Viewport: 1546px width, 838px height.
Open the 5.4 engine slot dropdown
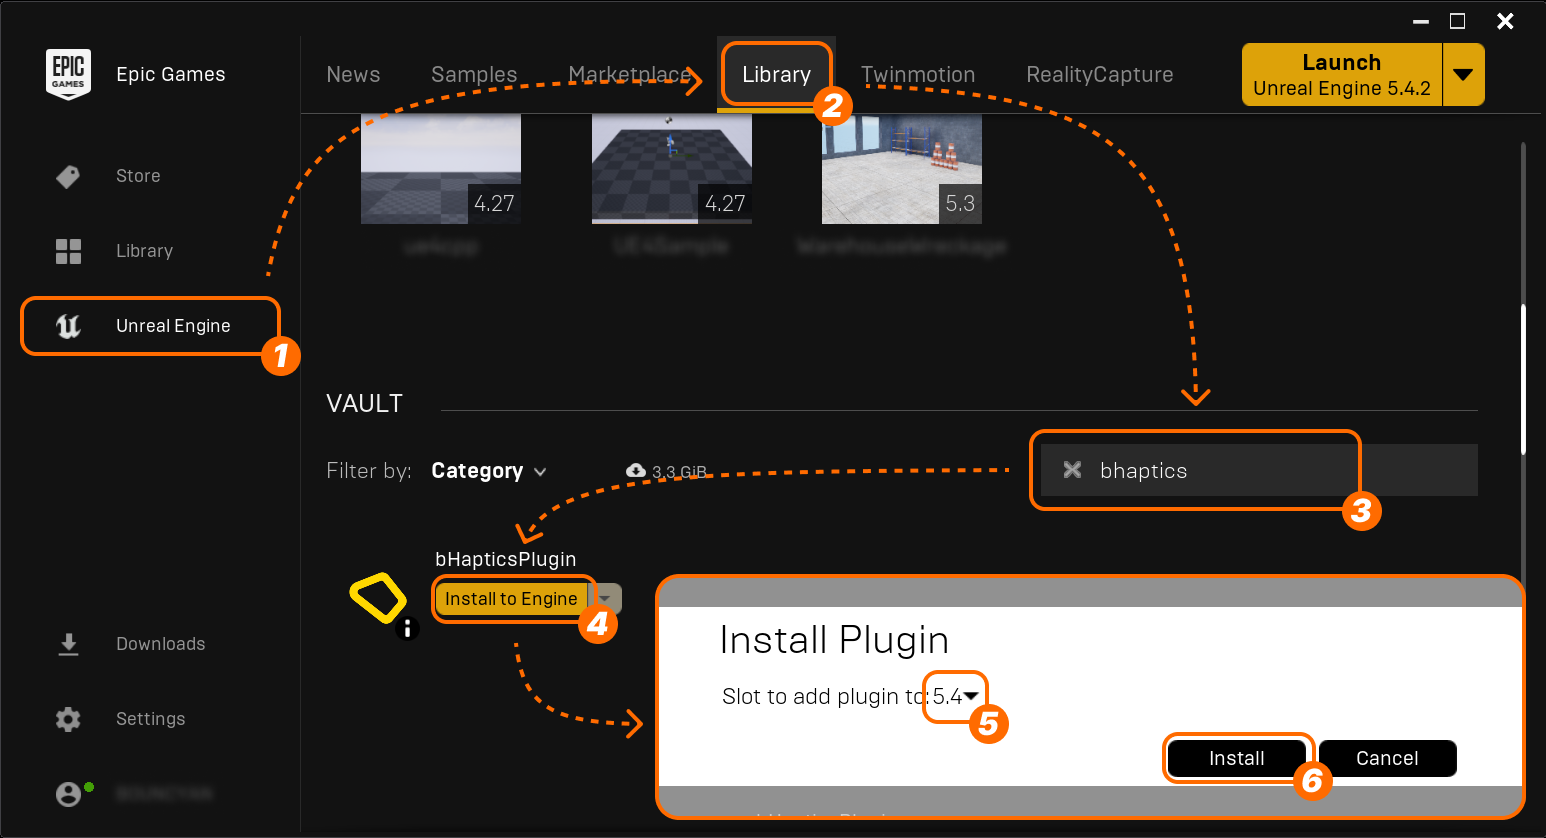click(956, 696)
